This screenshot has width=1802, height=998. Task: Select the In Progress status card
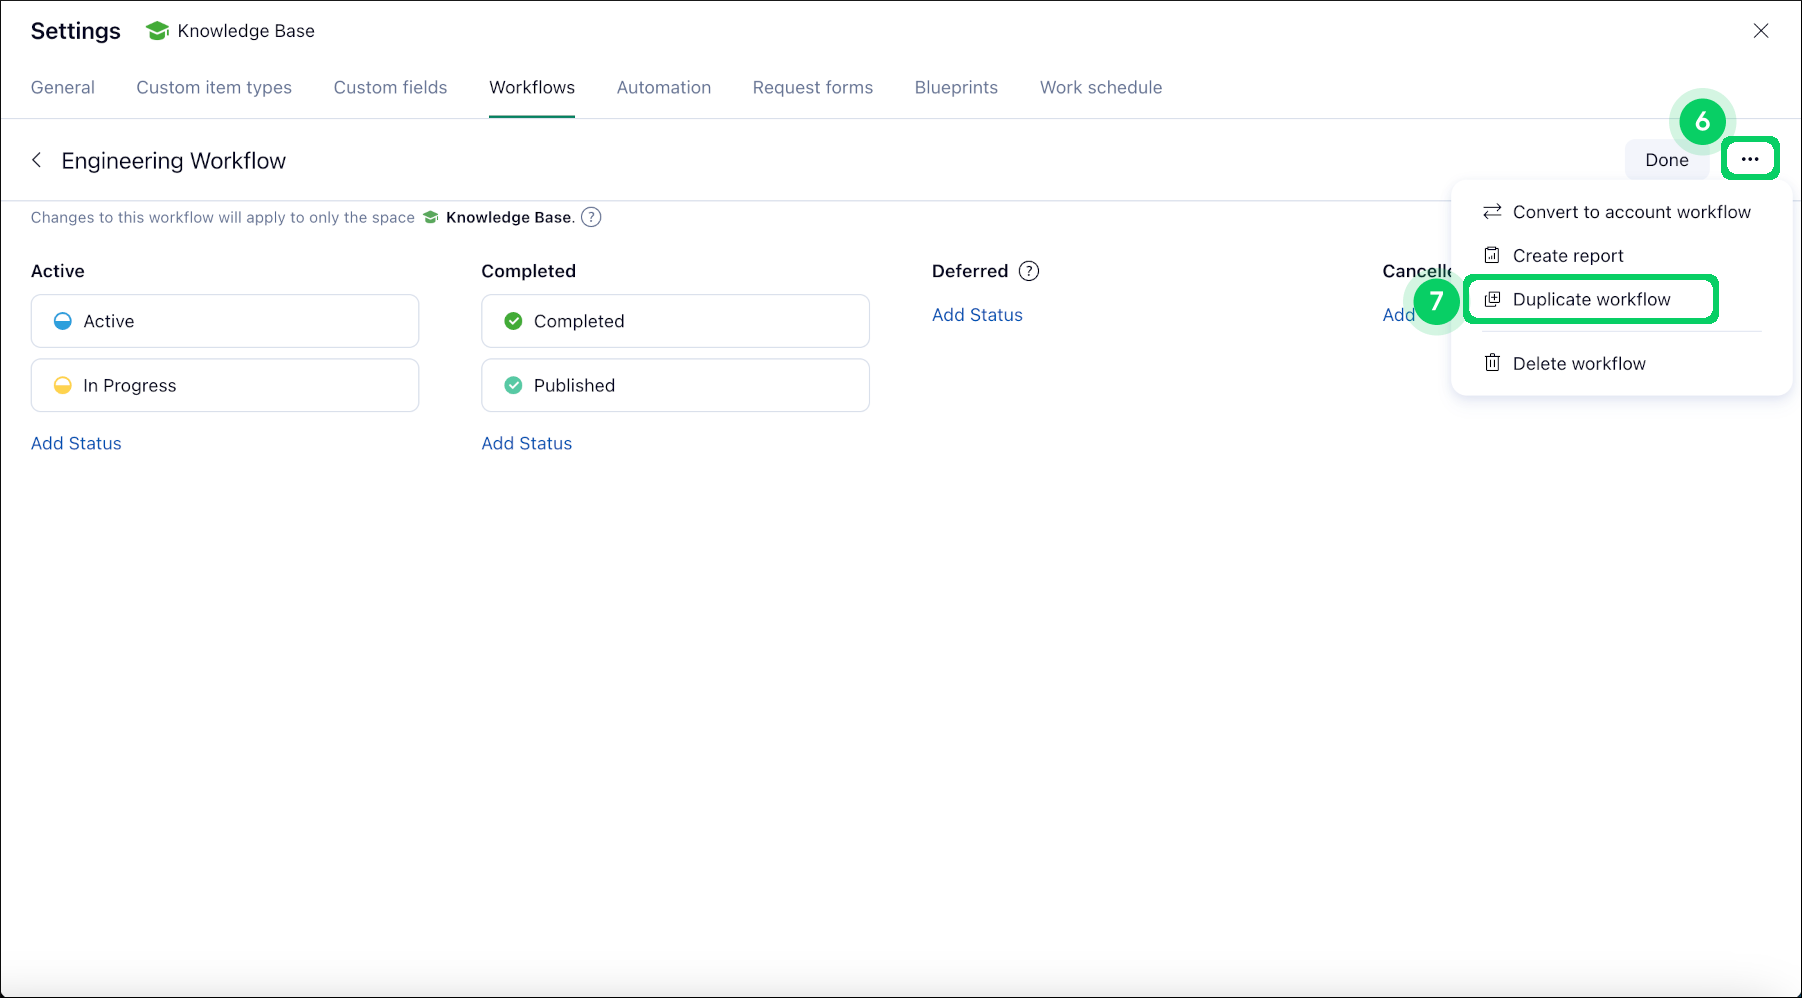coord(224,385)
